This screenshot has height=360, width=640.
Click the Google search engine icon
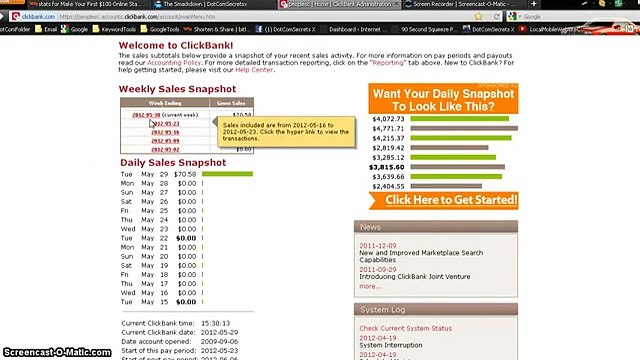click(512, 16)
